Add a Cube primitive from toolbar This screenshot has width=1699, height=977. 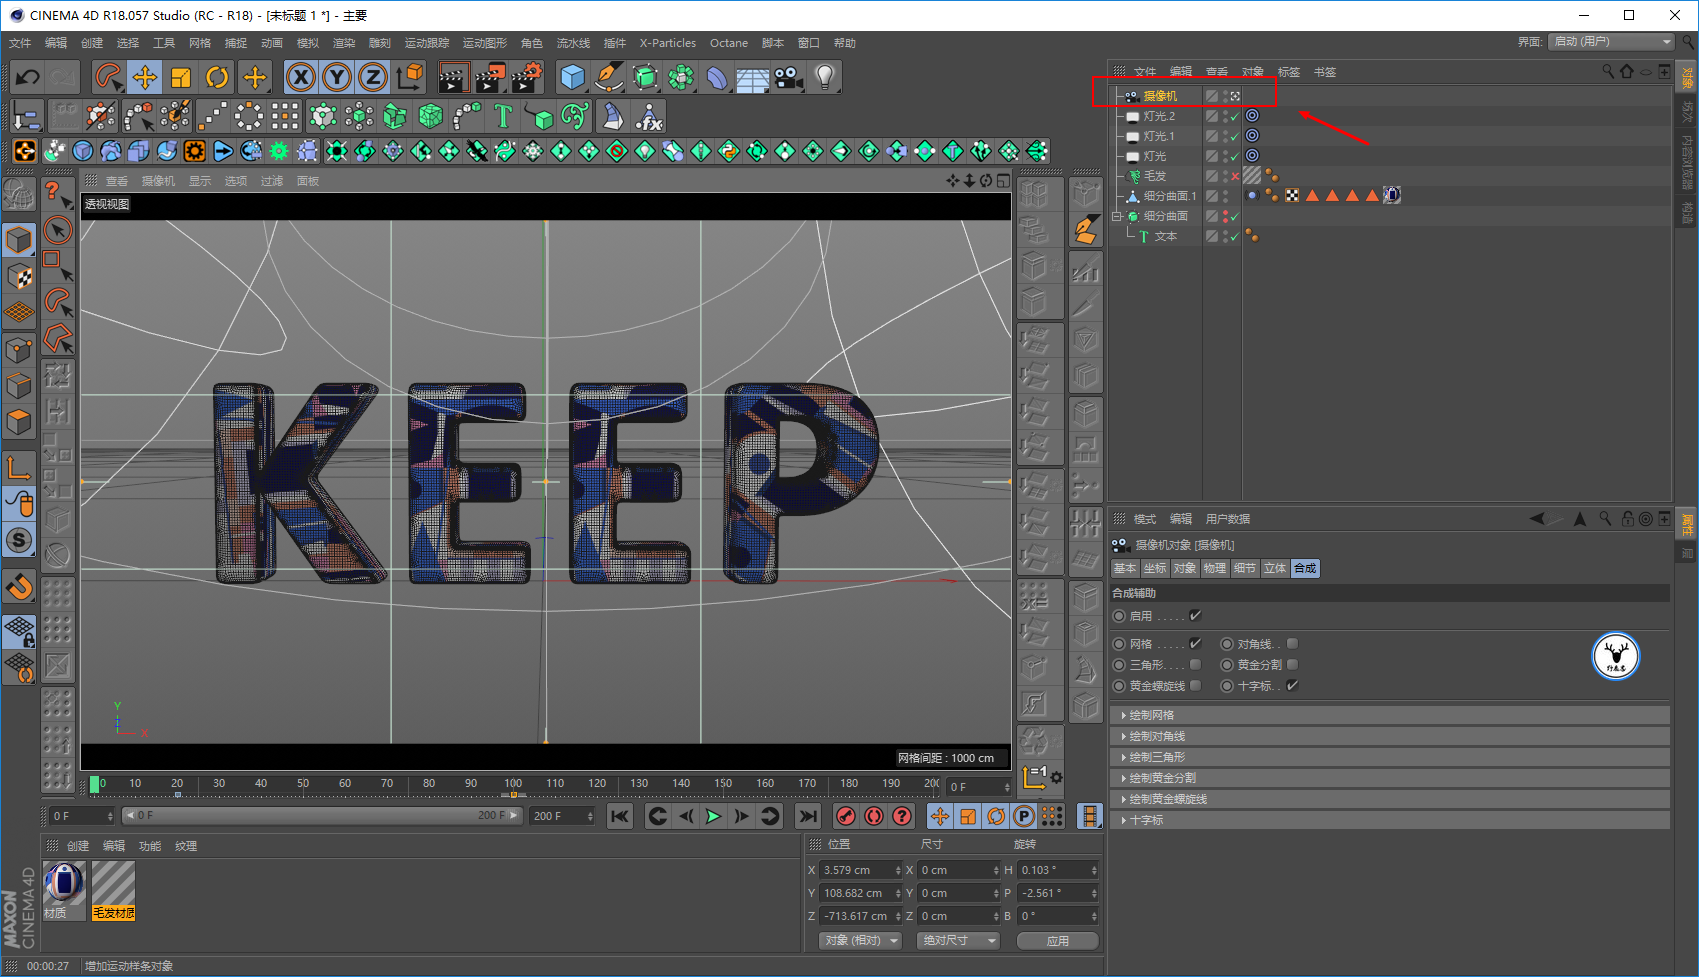(x=573, y=77)
